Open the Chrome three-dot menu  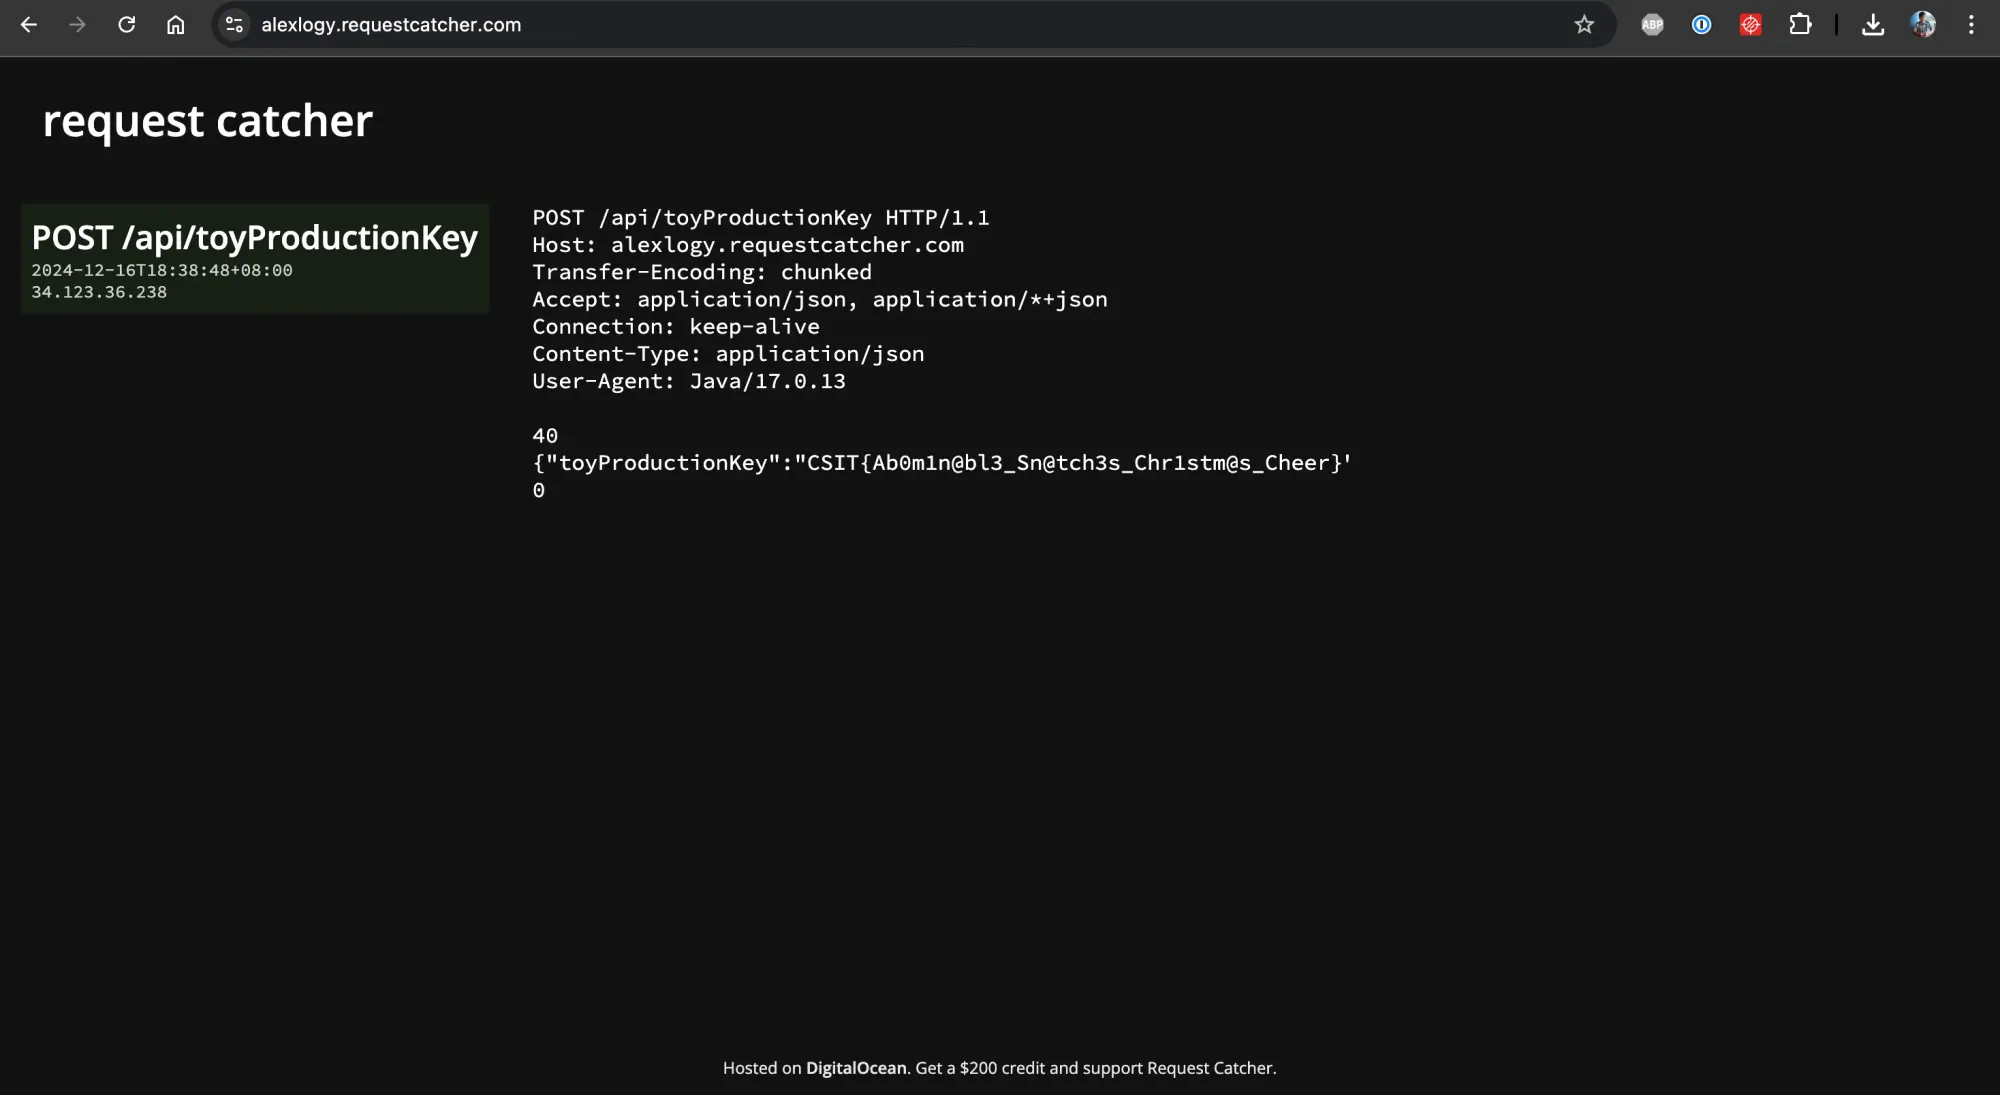(1971, 25)
